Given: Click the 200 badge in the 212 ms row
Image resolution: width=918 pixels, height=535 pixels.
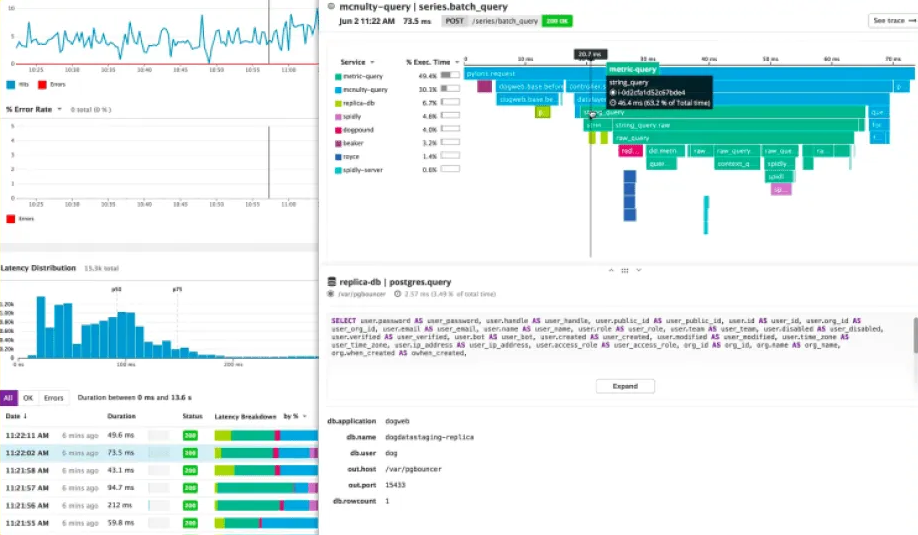Looking at the screenshot, I should coord(190,505).
